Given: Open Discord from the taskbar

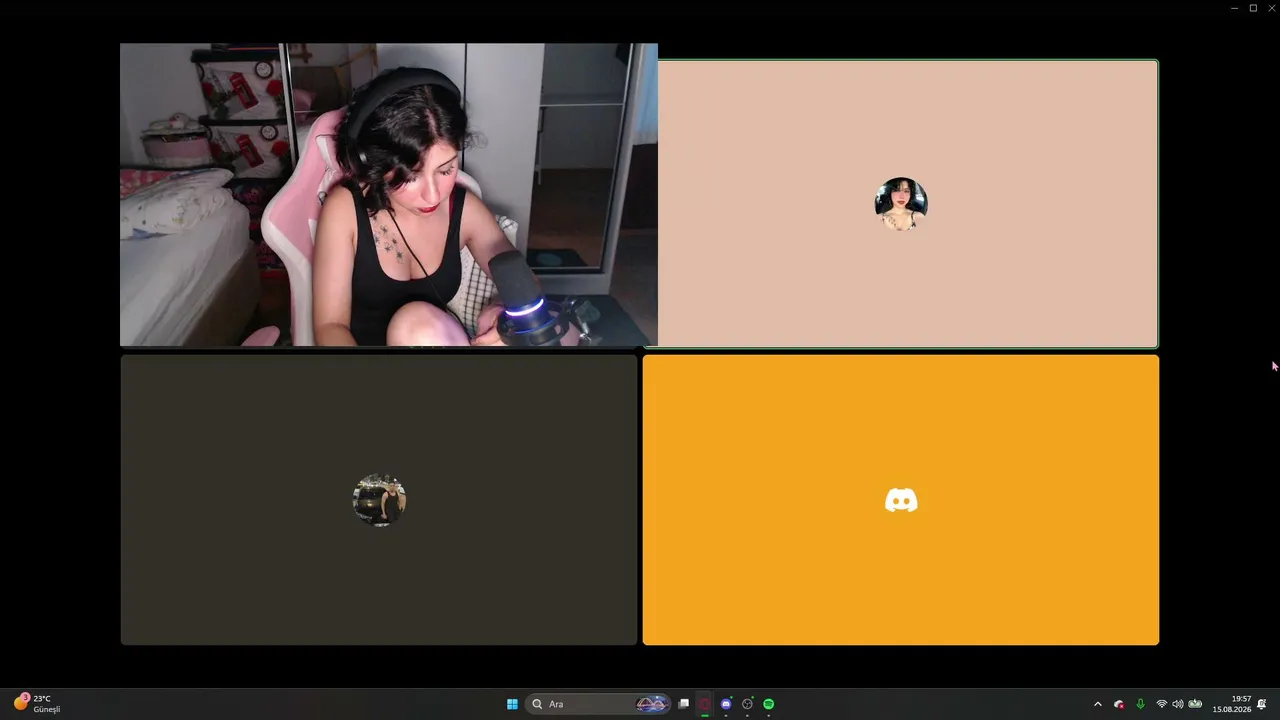Looking at the screenshot, I should (x=726, y=704).
